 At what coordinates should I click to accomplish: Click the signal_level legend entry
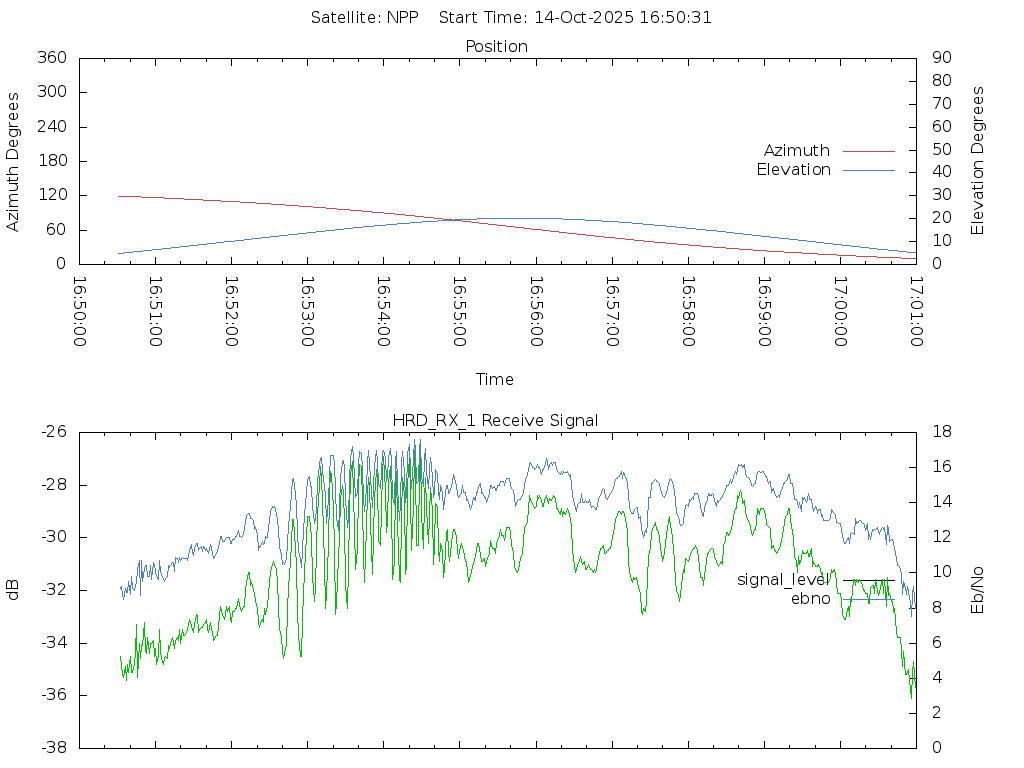783,580
